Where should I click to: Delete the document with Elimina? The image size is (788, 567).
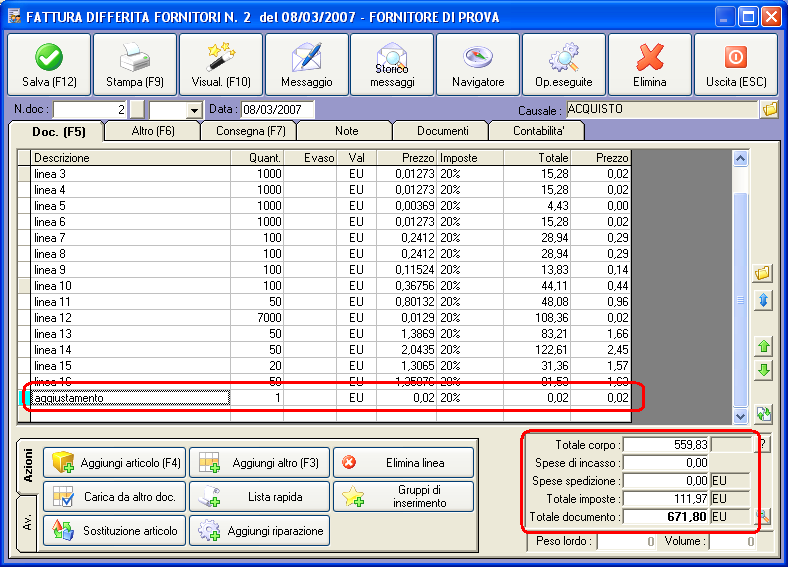(x=649, y=64)
